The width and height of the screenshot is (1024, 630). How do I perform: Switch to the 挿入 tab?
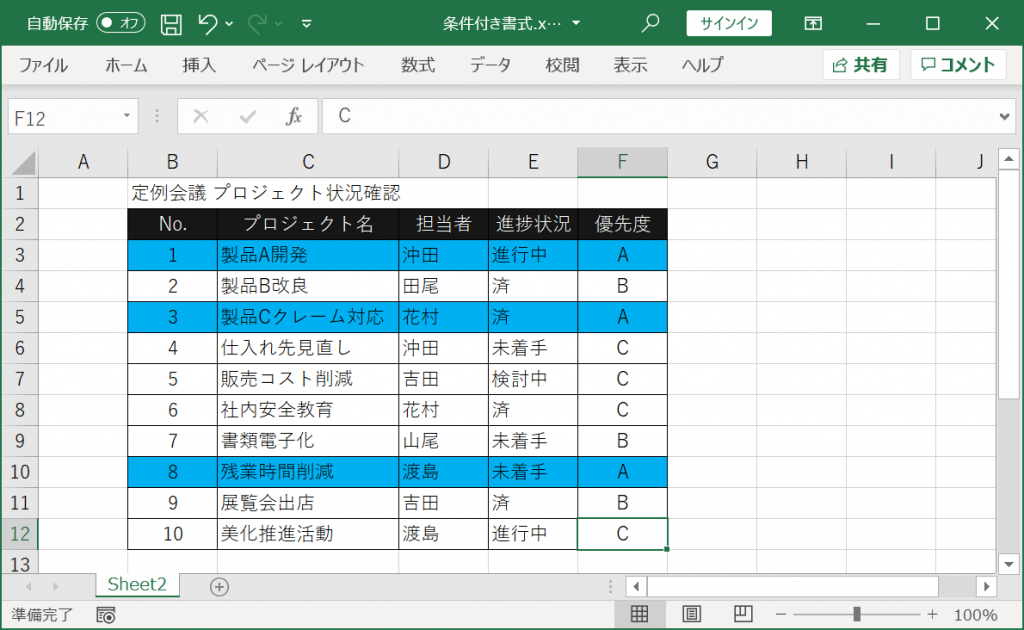(199, 65)
